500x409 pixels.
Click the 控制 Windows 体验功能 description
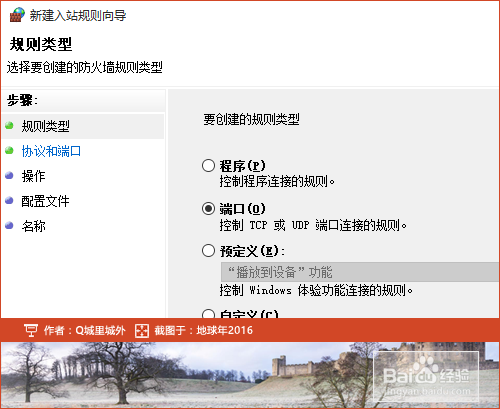[x=316, y=290]
